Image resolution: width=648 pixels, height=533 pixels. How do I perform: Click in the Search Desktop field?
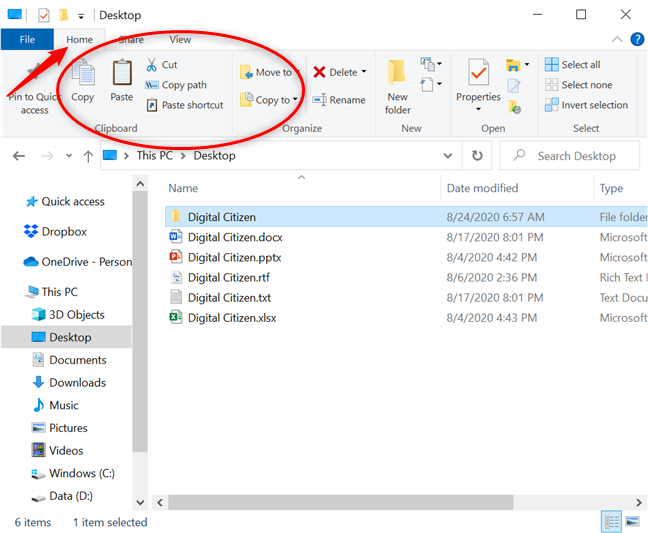coord(569,155)
